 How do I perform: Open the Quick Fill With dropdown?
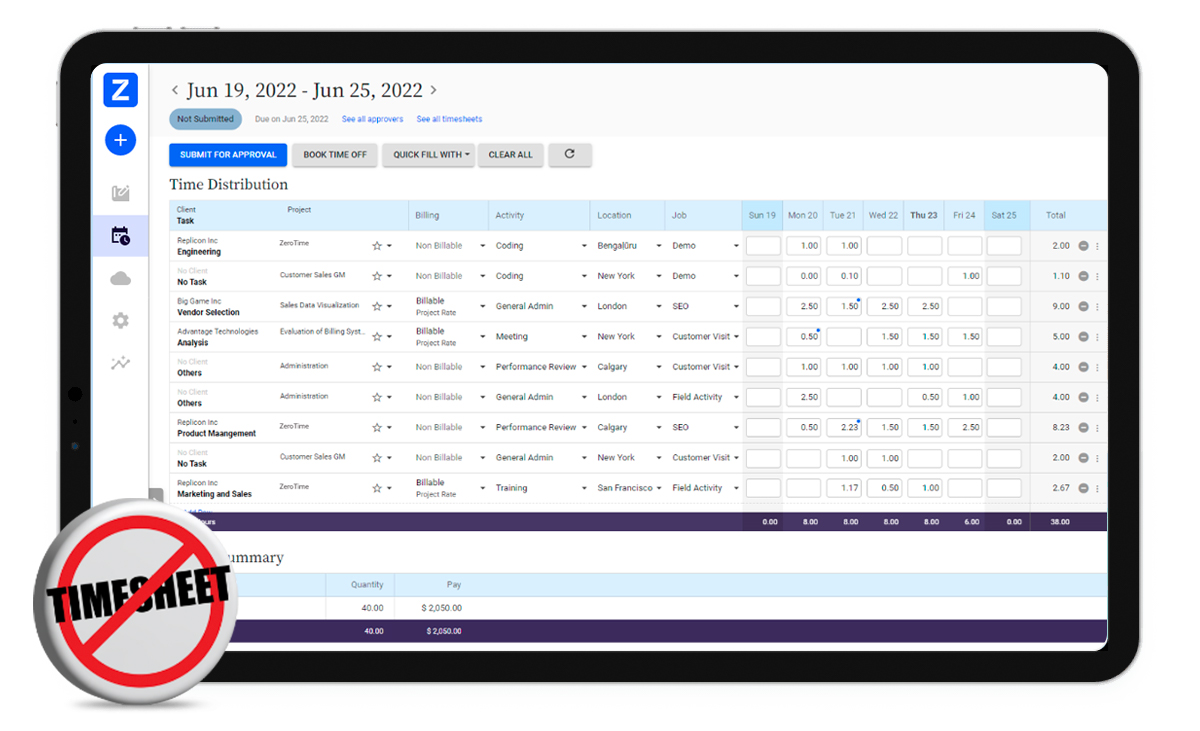[x=428, y=154]
